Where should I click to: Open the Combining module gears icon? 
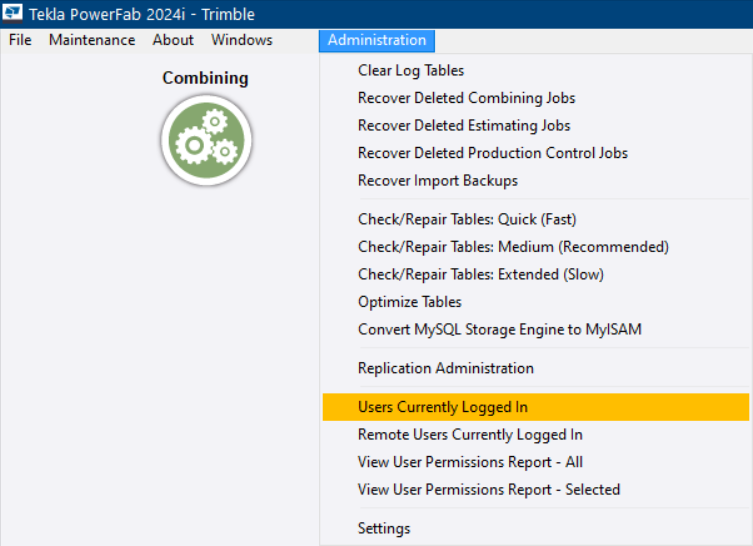tap(206, 140)
